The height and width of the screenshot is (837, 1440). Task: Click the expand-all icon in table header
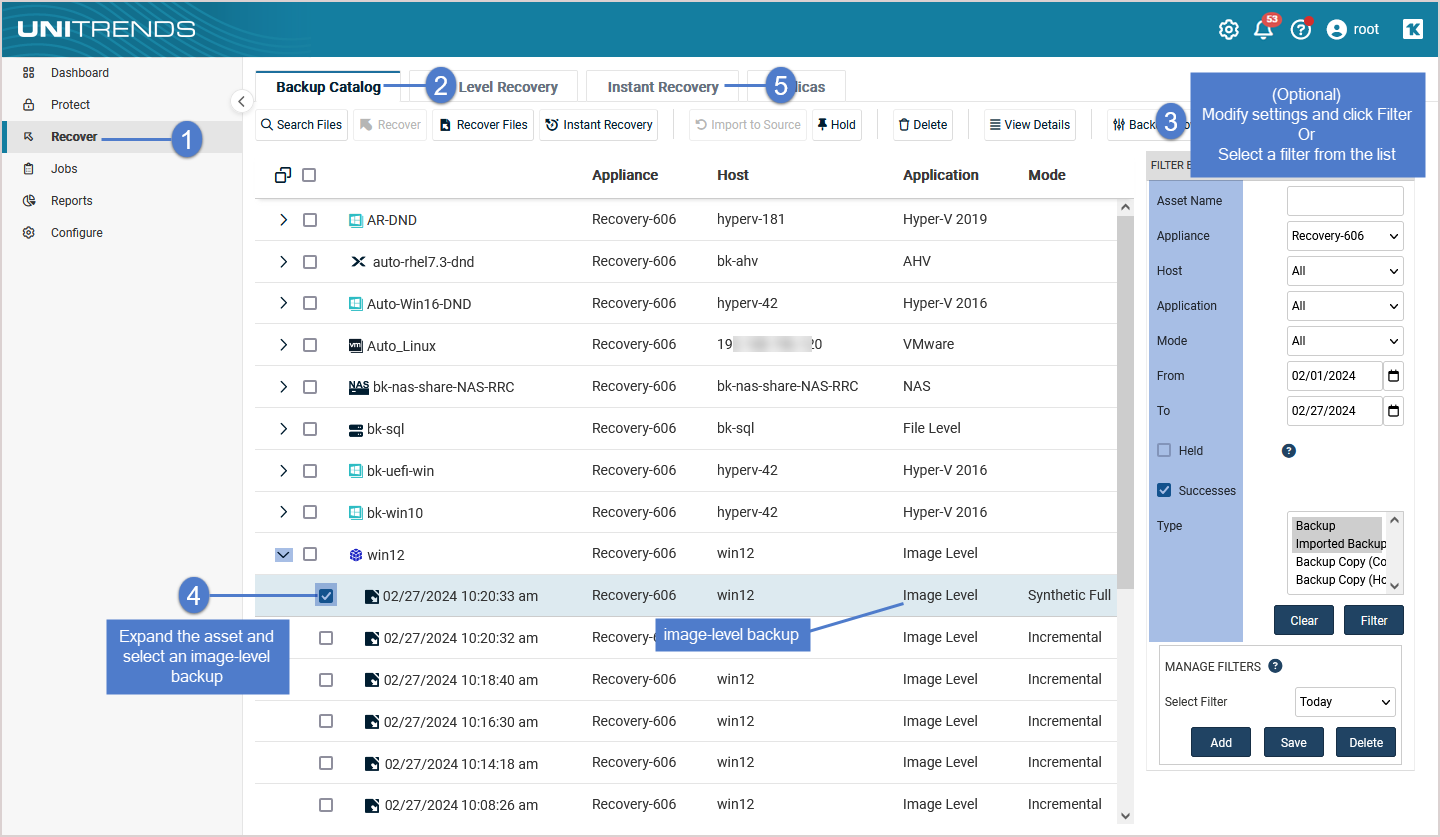(x=283, y=175)
